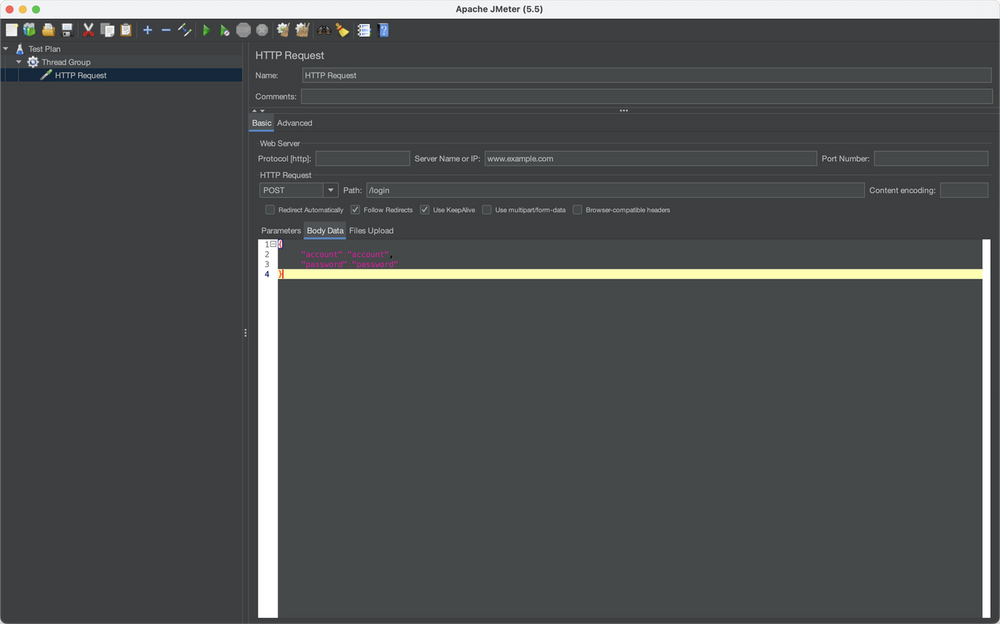Open the POST method dropdown
Image resolution: width=1000 pixels, height=624 pixels.
pyautogui.click(x=299, y=190)
